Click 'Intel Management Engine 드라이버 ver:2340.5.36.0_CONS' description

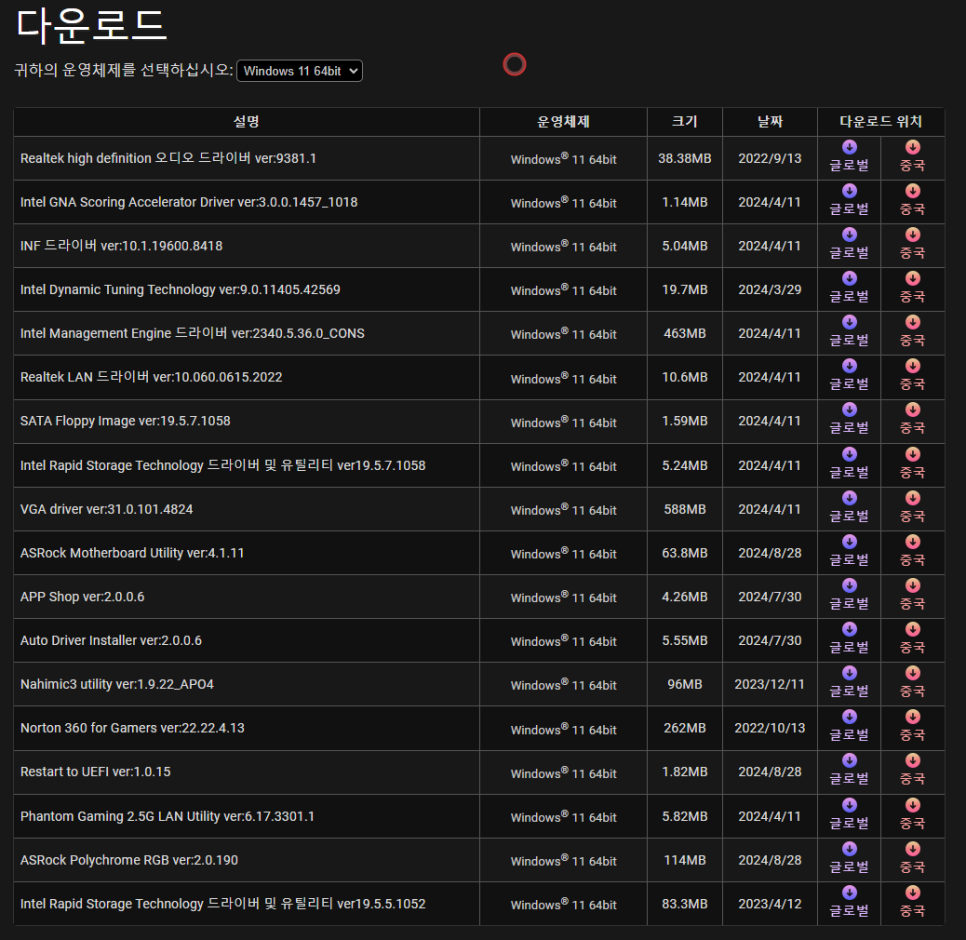tap(192, 333)
